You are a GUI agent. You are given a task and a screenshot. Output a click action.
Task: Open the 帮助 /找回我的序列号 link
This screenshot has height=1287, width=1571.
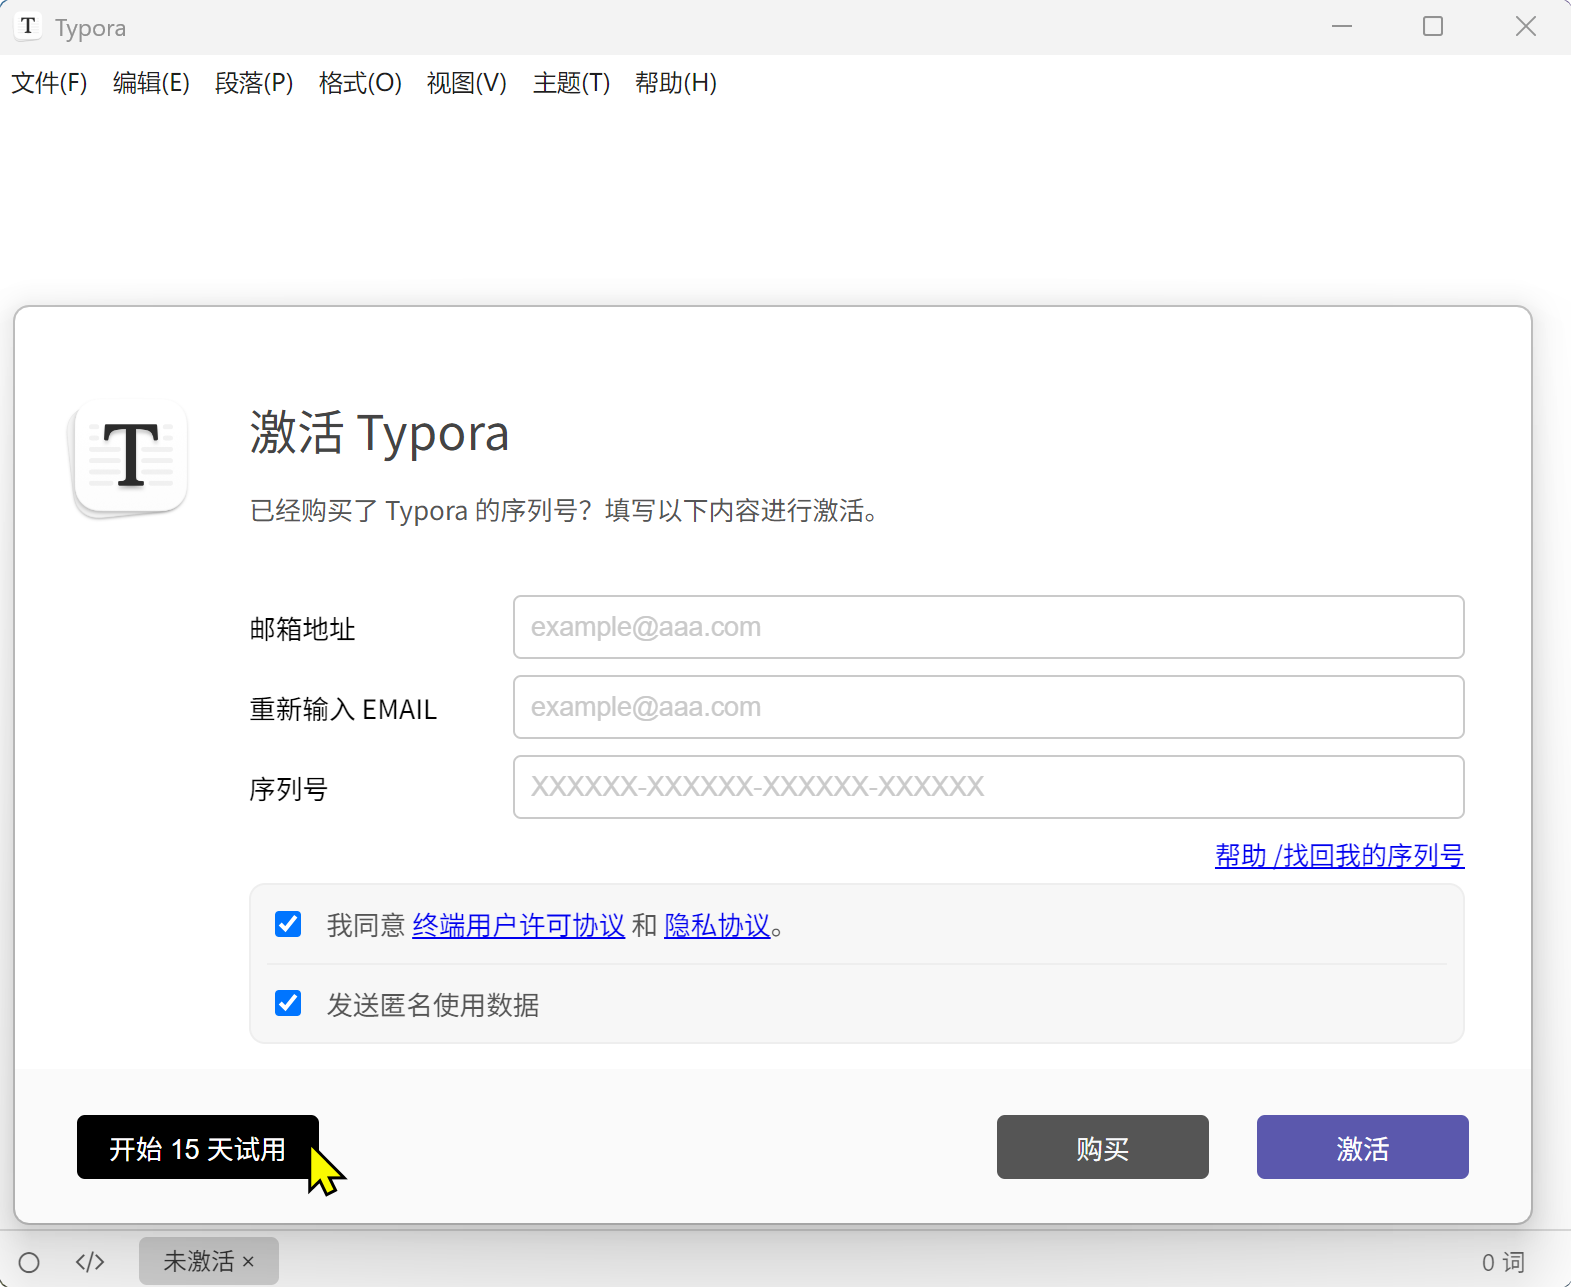[1339, 856]
